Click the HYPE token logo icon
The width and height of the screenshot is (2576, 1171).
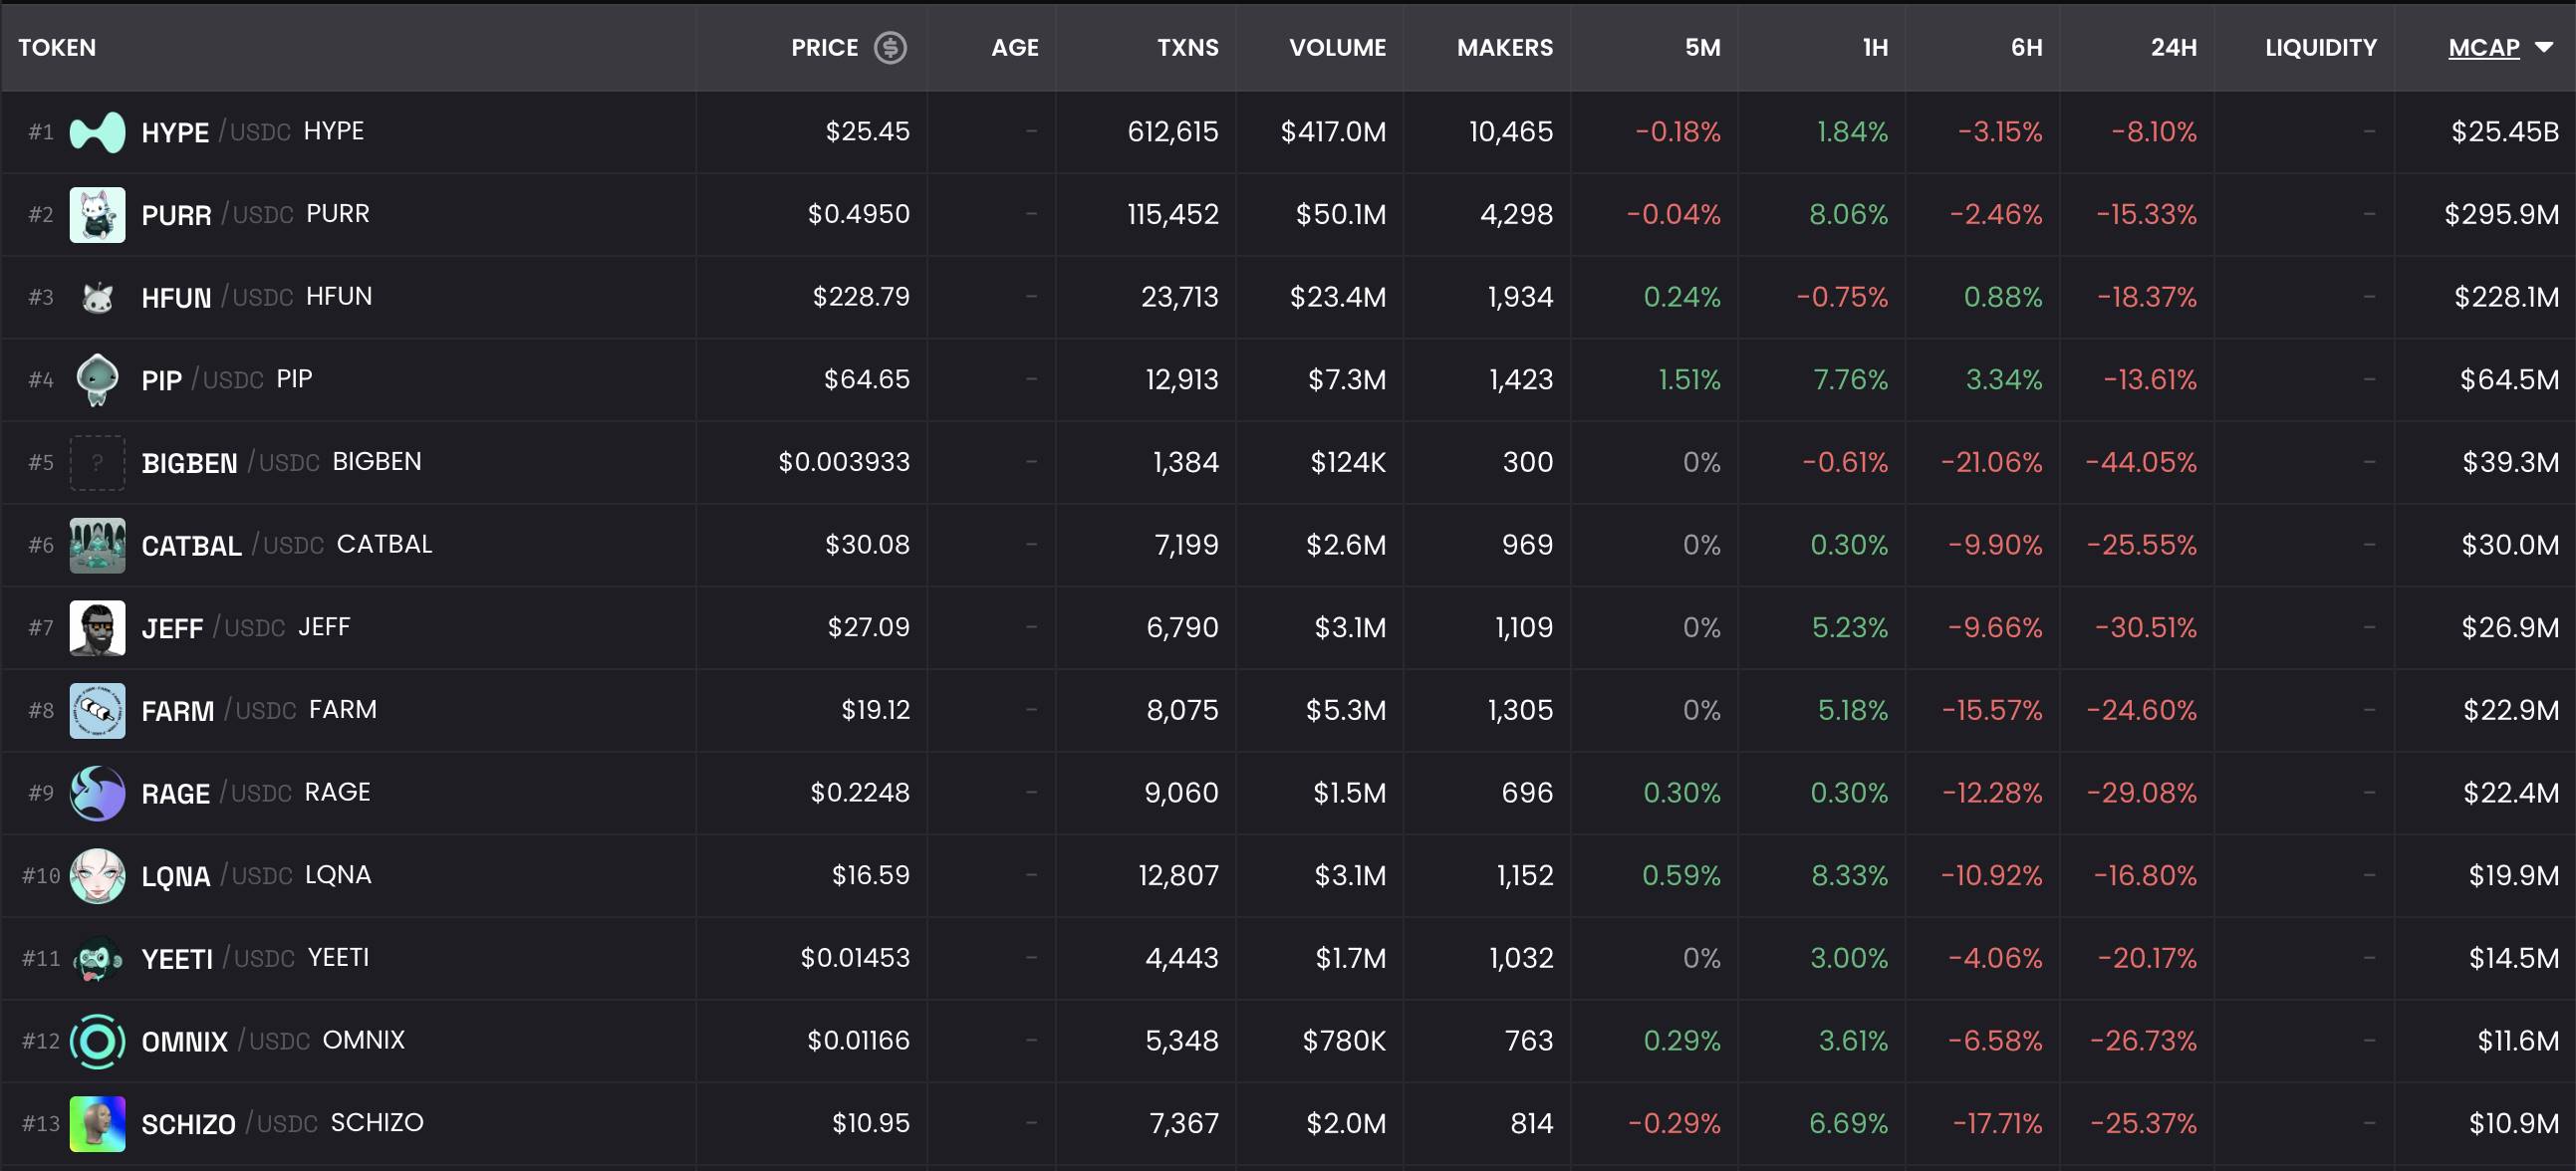[97, 132]
